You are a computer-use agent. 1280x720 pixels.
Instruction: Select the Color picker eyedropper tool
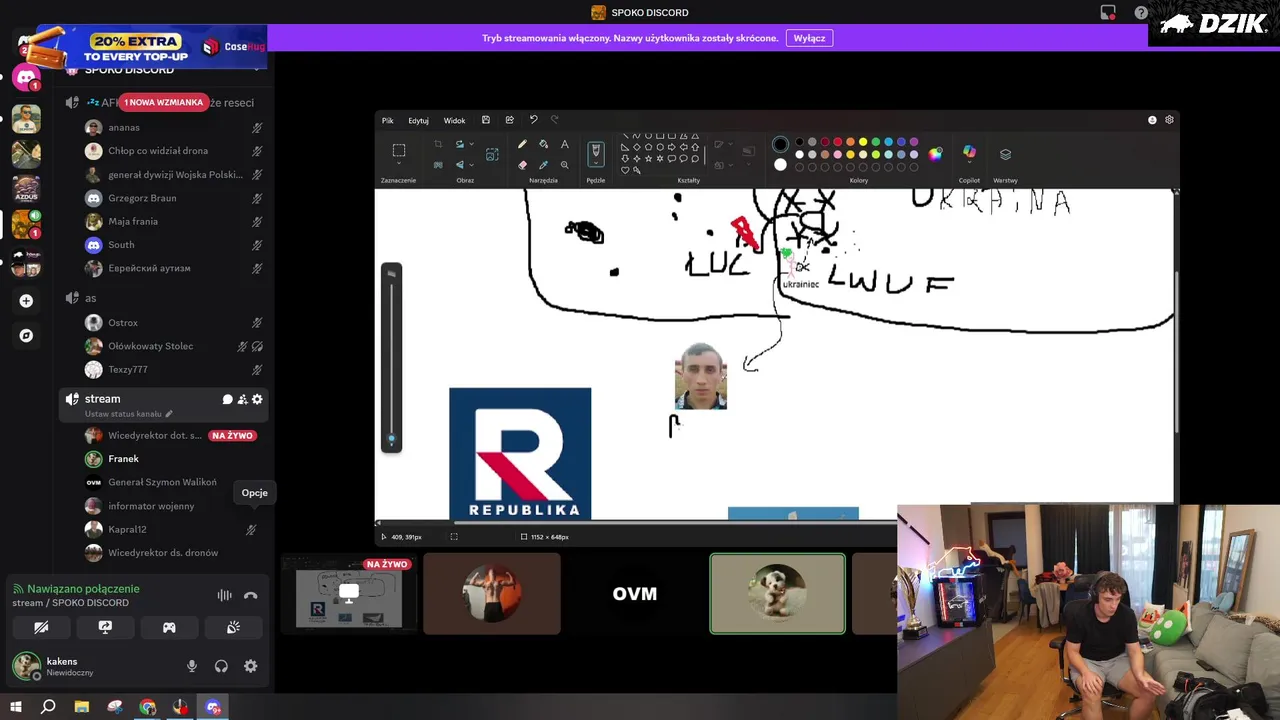(543, 165)
